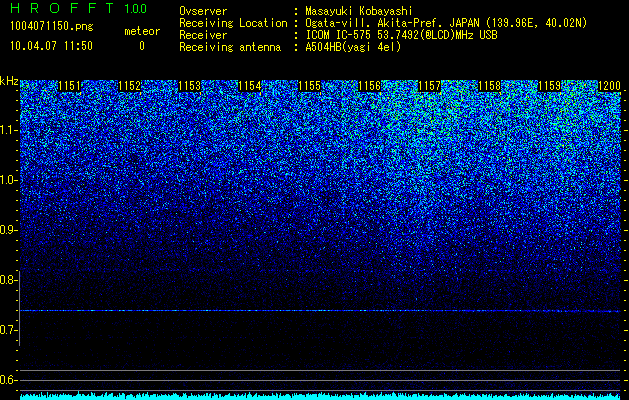
Task: Click time marker 1155
Action: pyautogui.click(x=309, y=86)
